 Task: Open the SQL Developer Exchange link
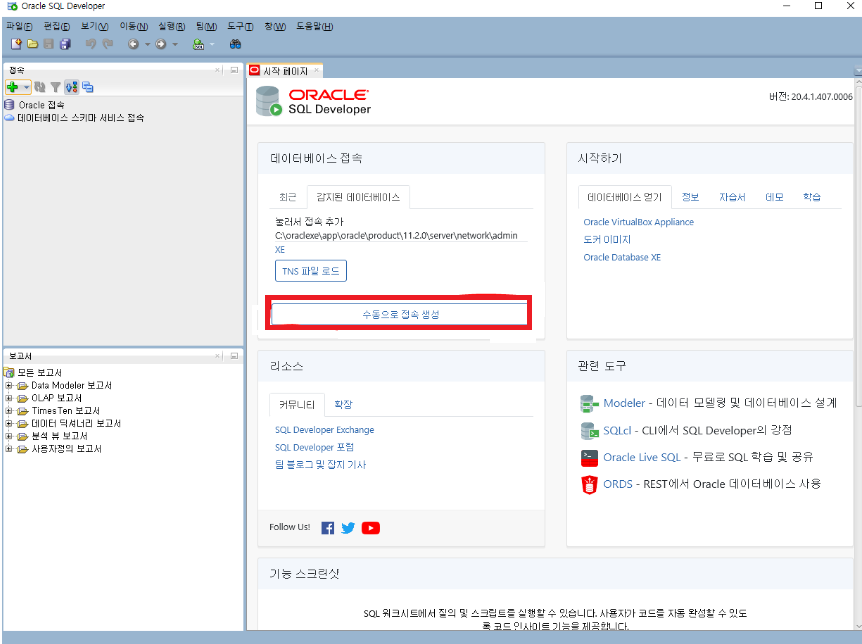pyautogui.click(x=324, y=430)
